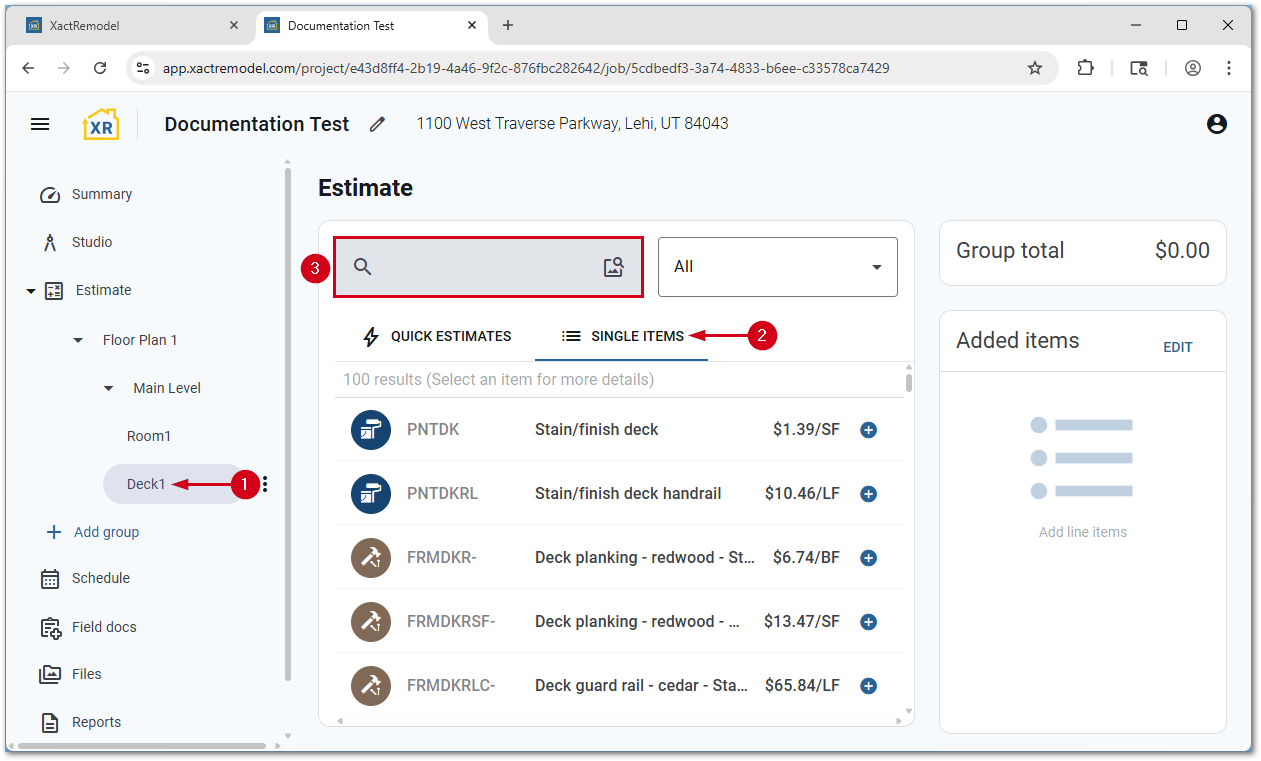Add FRMDKR- Deck planking redwood item
The height and width of the screenshot is (761, 1261).
[x=868, y=557]
